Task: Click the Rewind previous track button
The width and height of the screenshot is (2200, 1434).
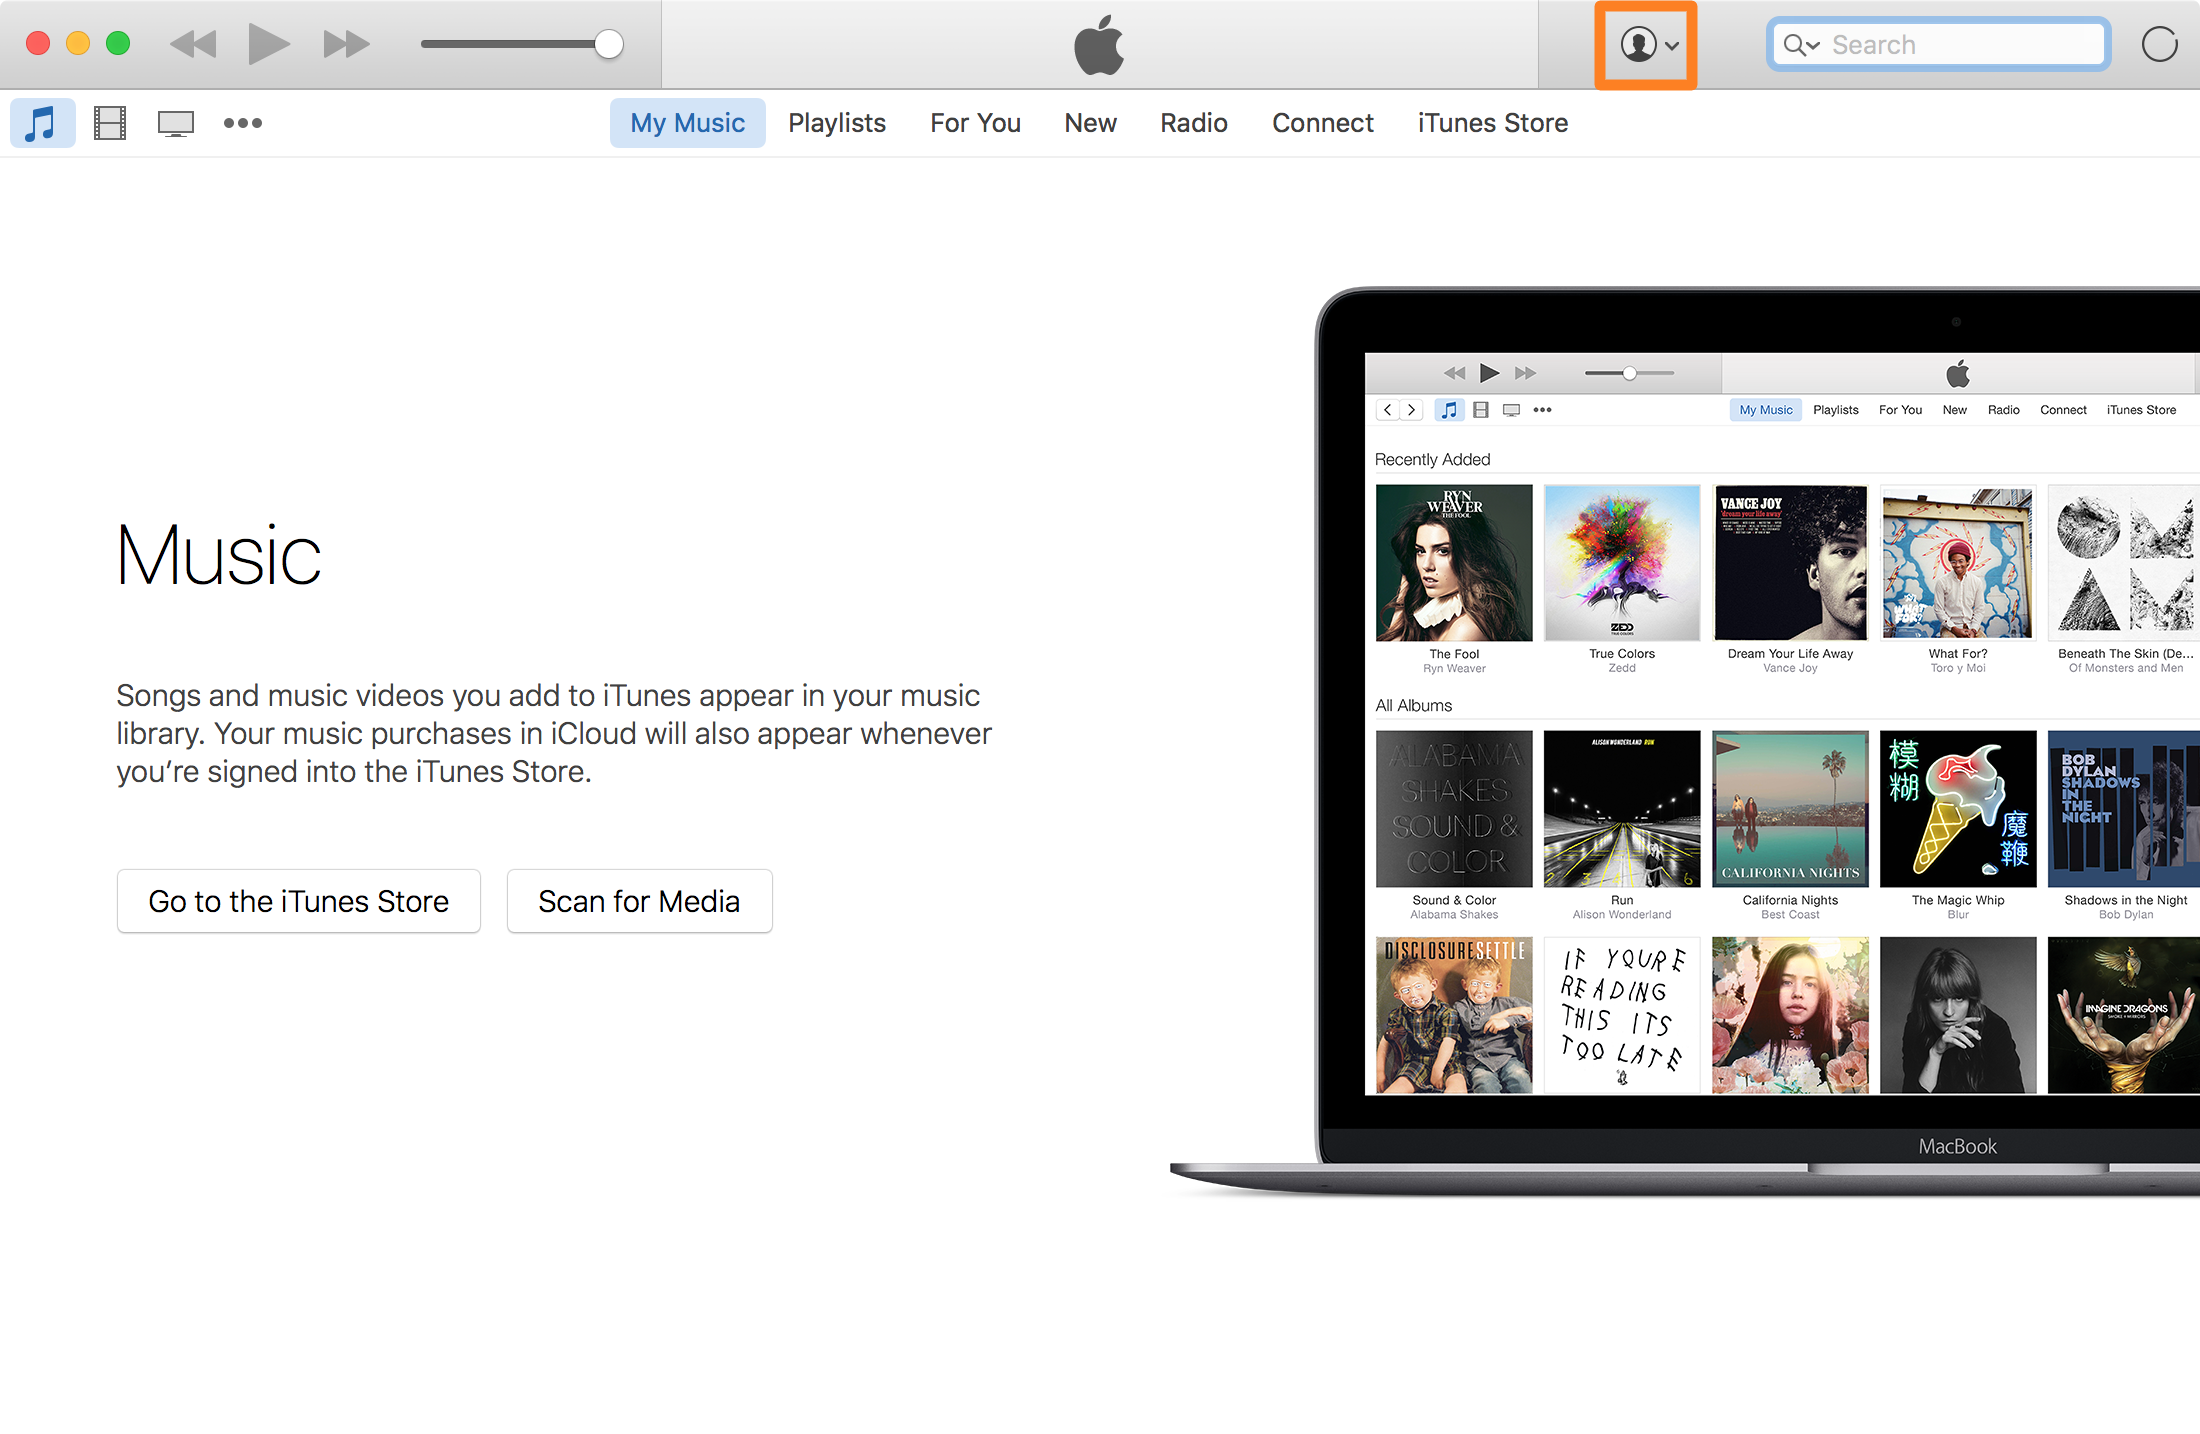Action: pos(193,44)
